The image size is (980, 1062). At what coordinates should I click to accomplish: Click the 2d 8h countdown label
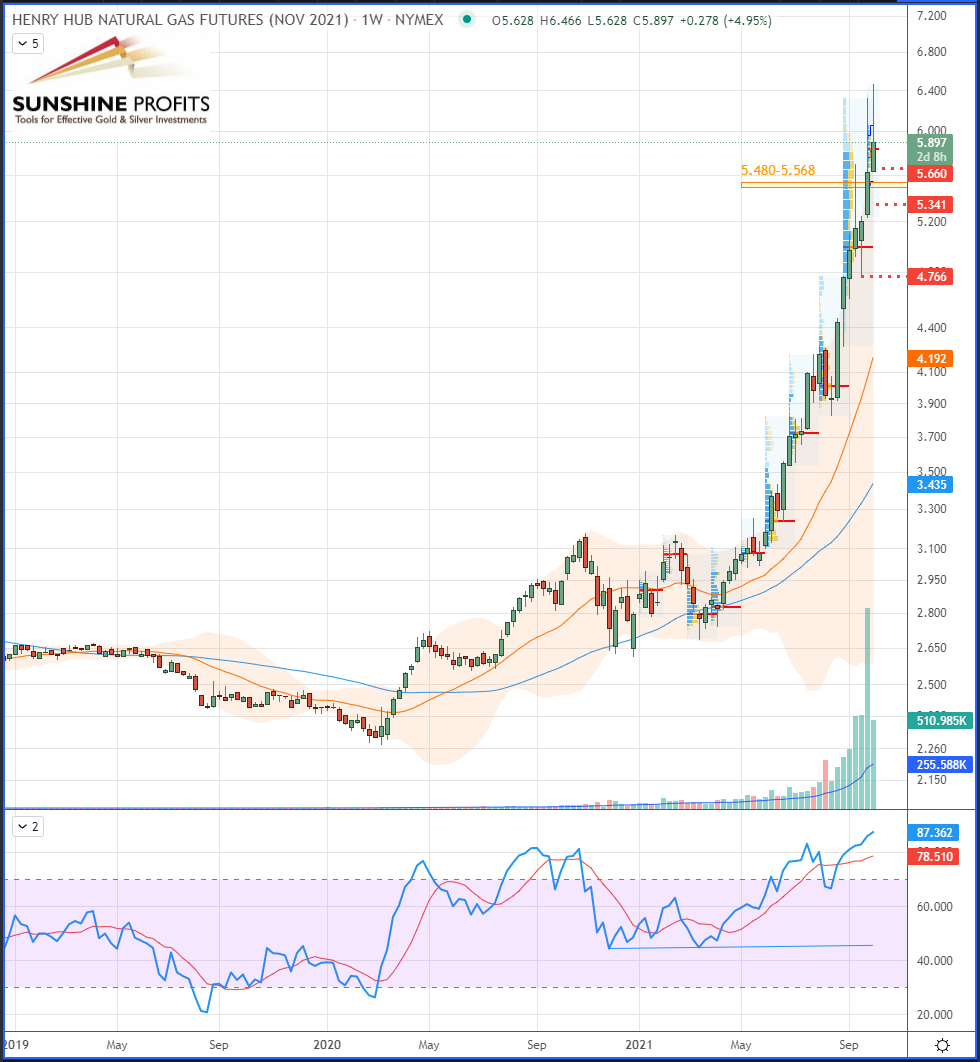931,157
